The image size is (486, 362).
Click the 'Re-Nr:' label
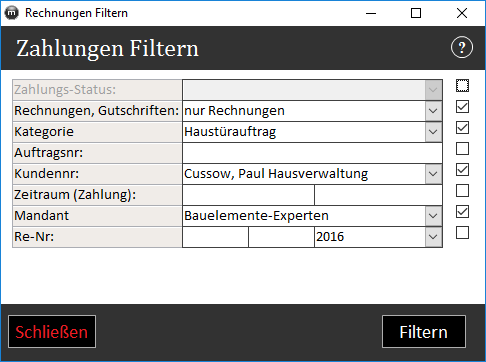pos(34,237)
